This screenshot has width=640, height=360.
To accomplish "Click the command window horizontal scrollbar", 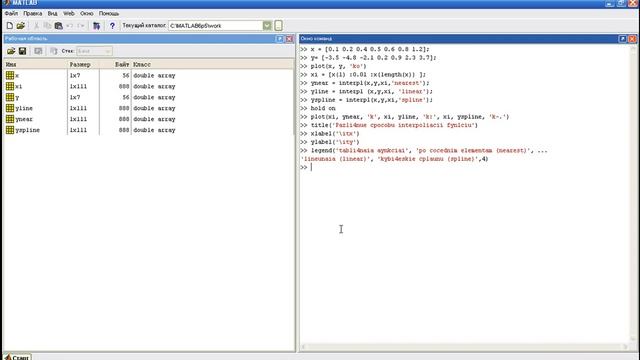I will [465, 347].
